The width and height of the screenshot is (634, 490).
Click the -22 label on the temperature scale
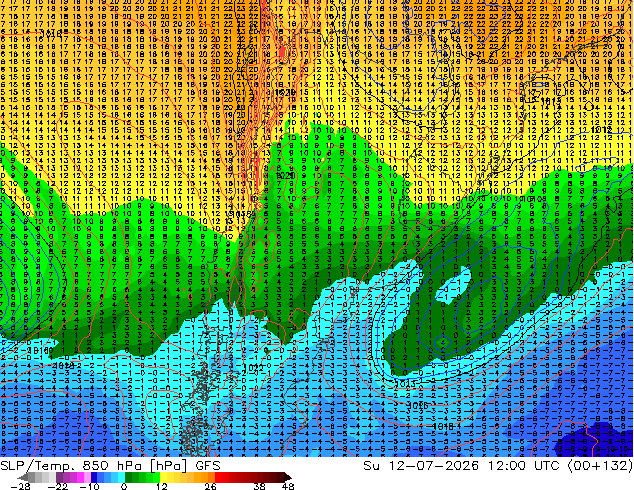58,486
